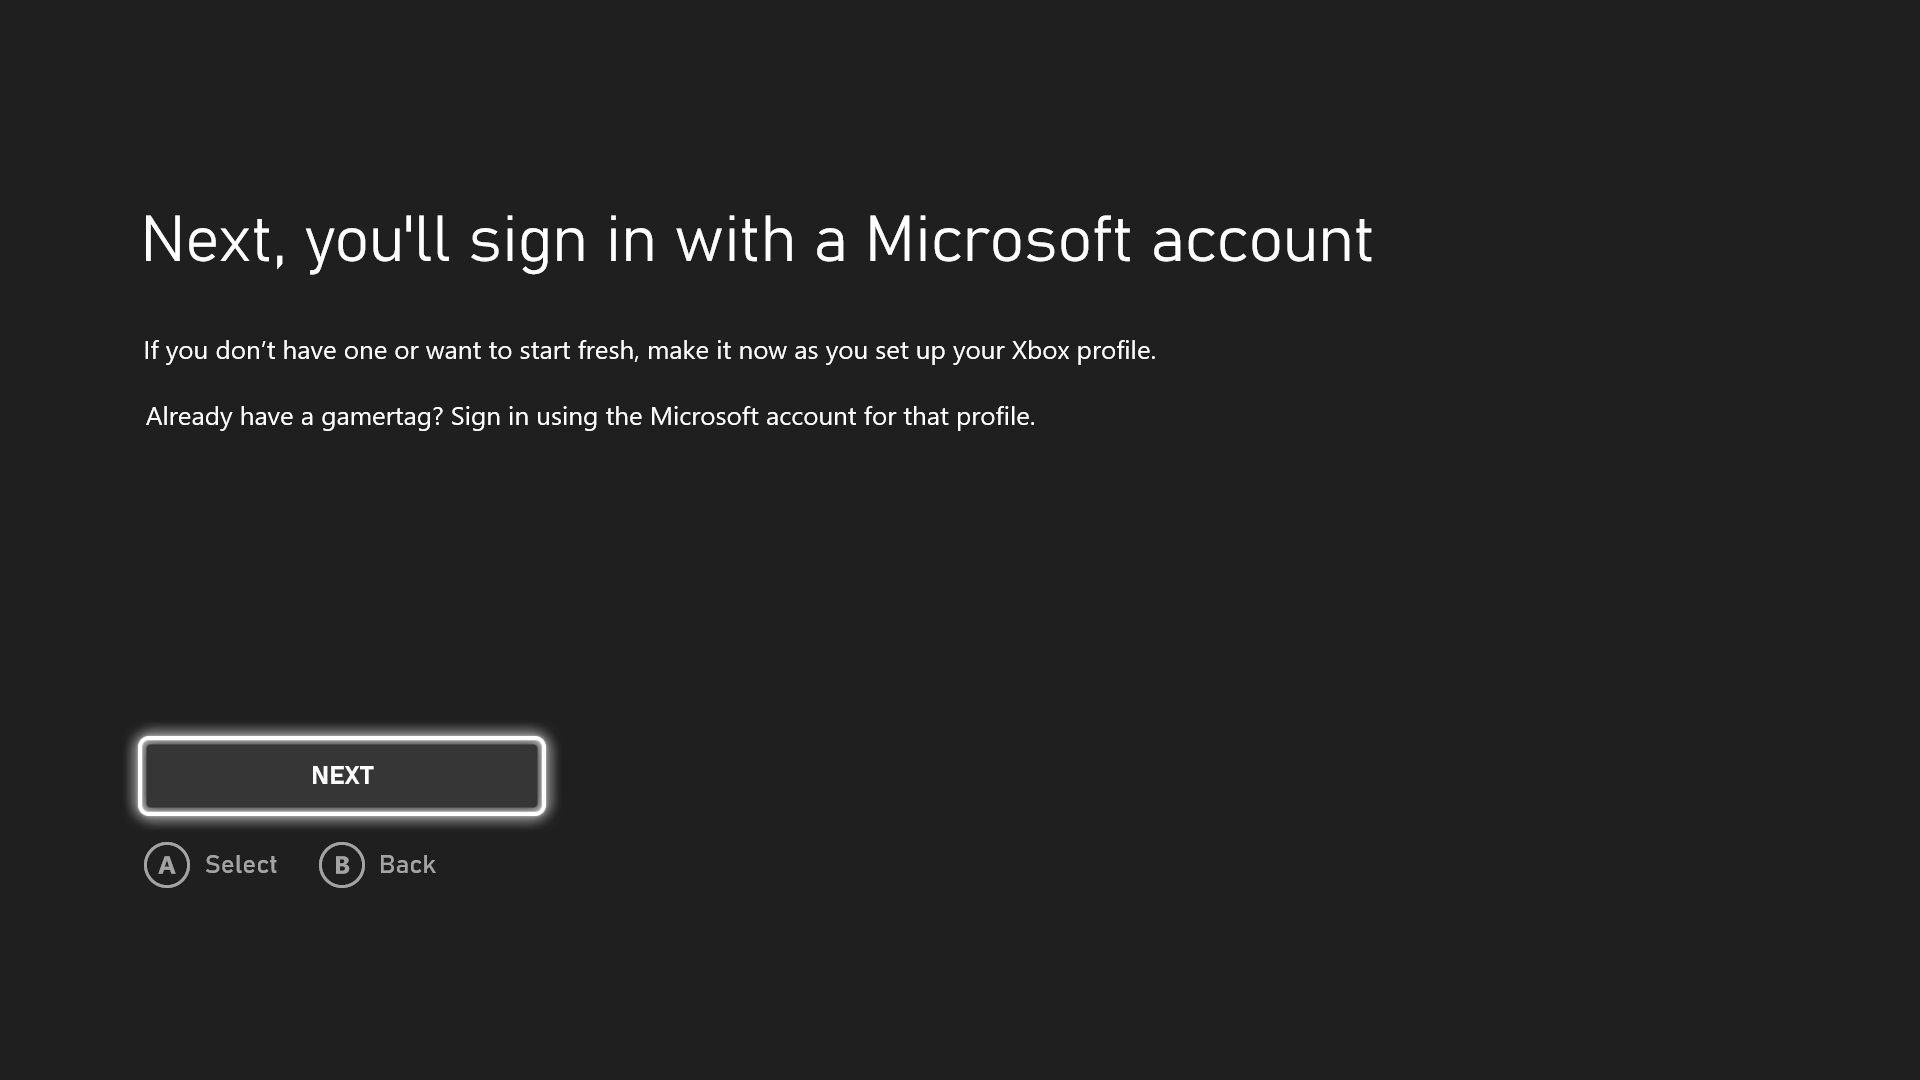Click the "Back" hint label
Image resolution: width=1920 pixels, height=1080 pixels.
[407, 865]
